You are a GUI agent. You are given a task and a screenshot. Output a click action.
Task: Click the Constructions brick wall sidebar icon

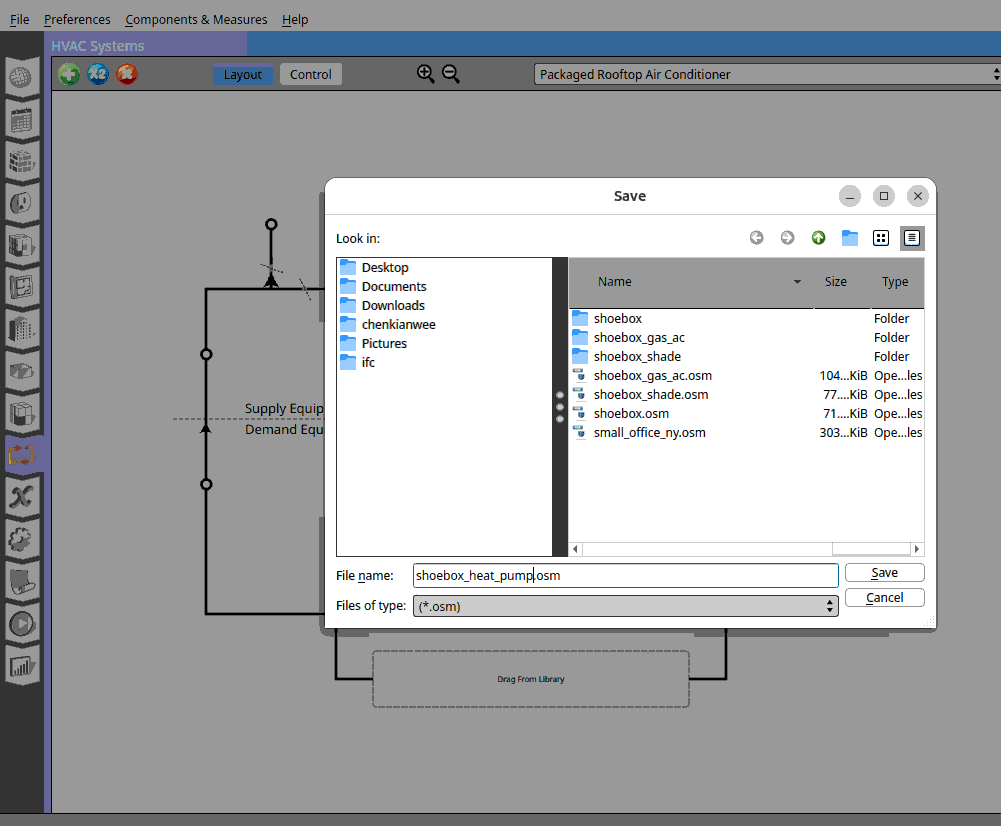(21, 161)
